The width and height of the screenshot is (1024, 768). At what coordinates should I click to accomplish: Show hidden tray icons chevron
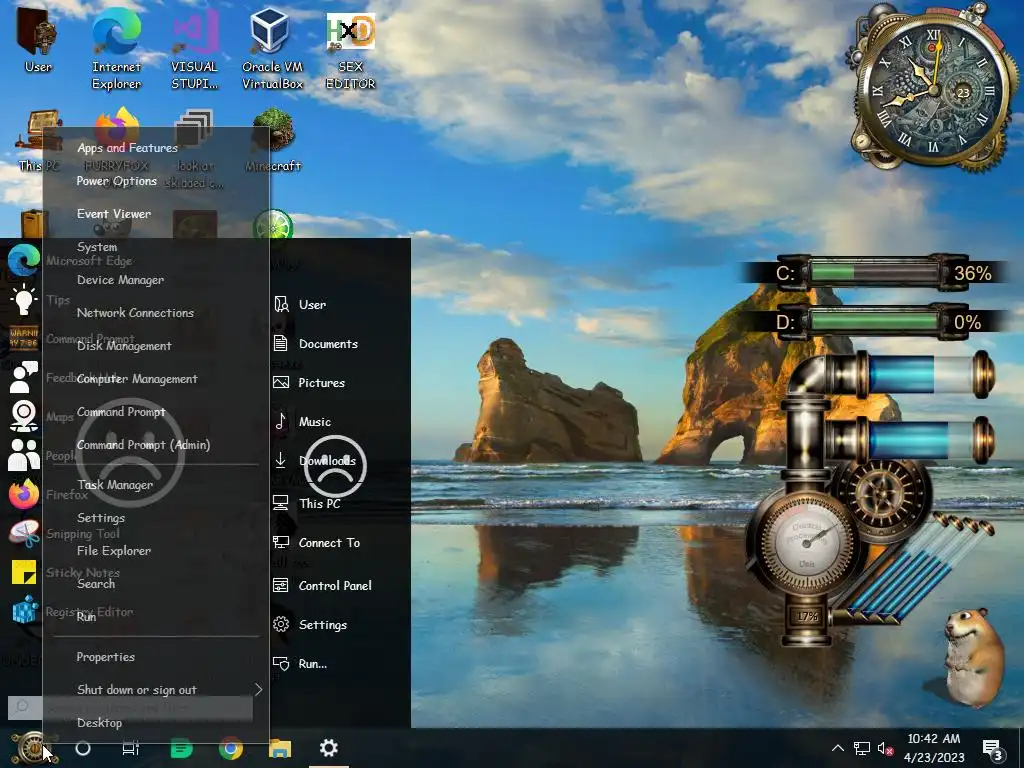(837, 748)
